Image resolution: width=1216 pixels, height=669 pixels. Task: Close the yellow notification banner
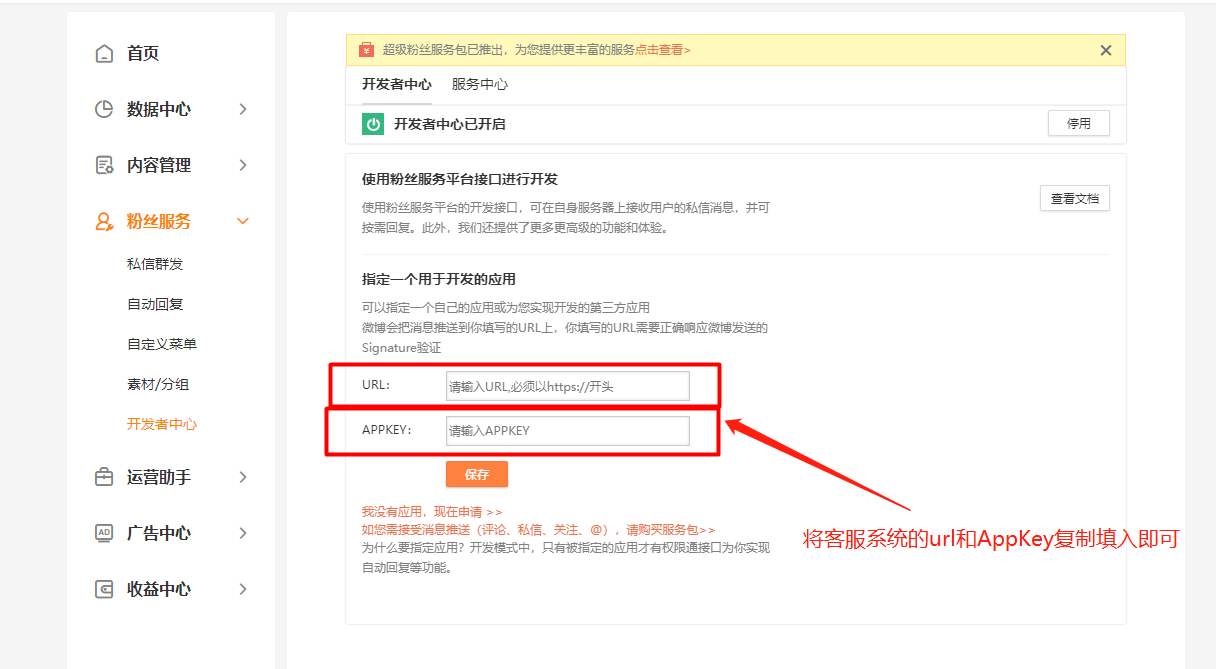pos(1105,50)
